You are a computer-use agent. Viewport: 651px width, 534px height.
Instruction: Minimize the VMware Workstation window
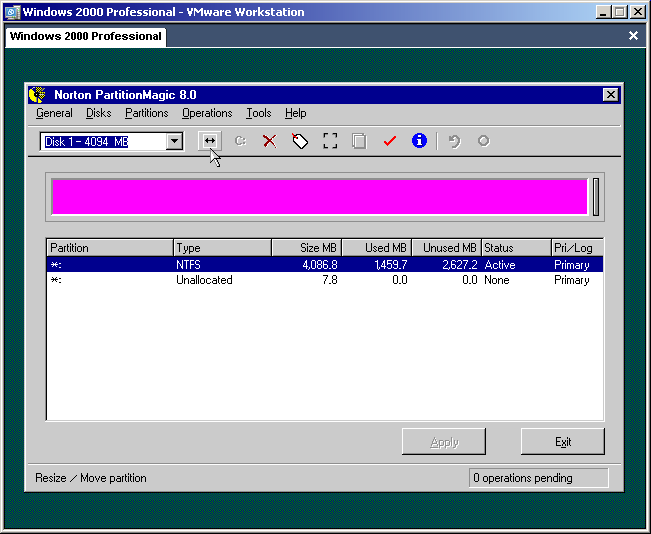tap(603, 12)
